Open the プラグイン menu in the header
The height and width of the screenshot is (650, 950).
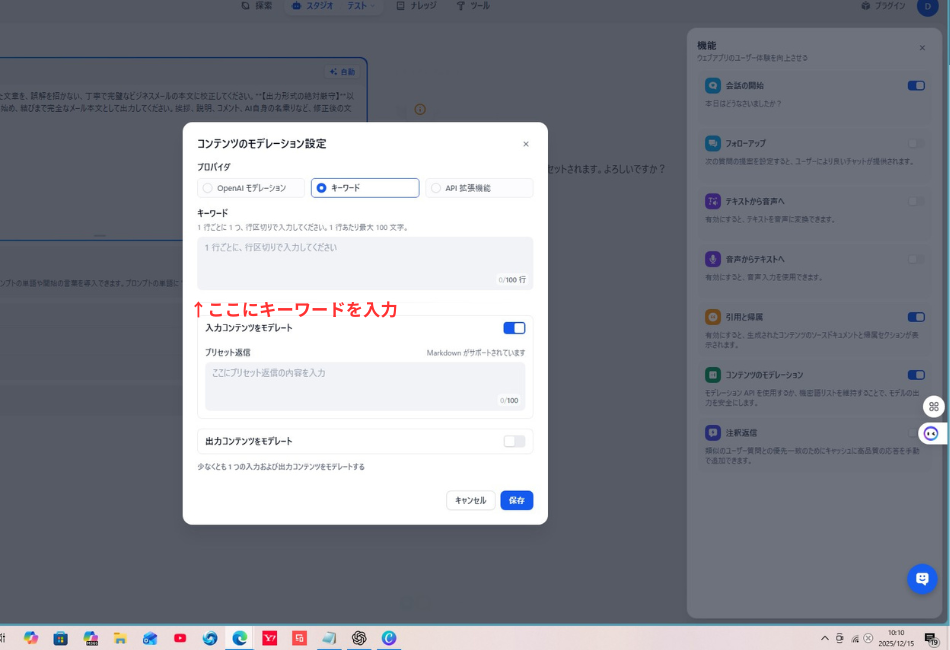(886, 6)
